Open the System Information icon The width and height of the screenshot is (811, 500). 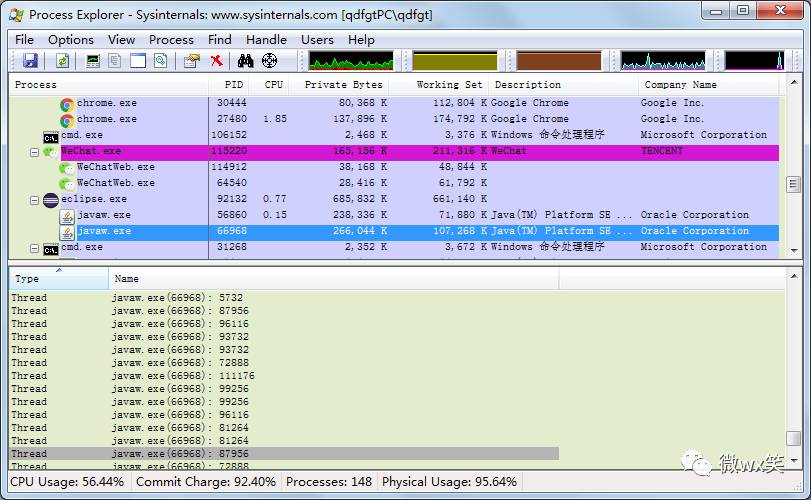point(93,60)
